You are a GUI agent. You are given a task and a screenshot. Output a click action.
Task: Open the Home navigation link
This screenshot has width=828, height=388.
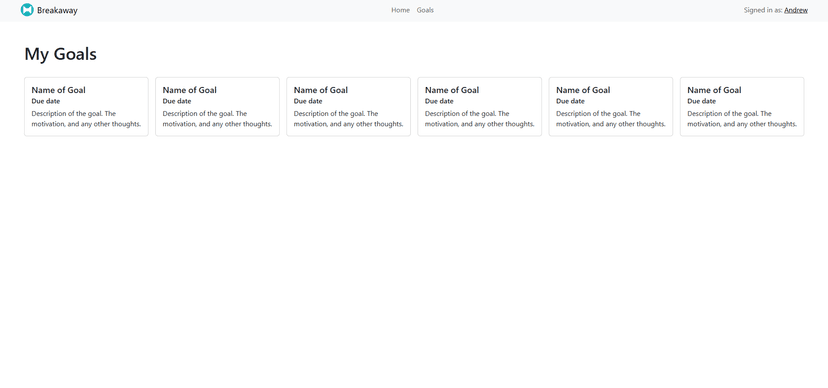pyautogui.click(x=400, y=10)
